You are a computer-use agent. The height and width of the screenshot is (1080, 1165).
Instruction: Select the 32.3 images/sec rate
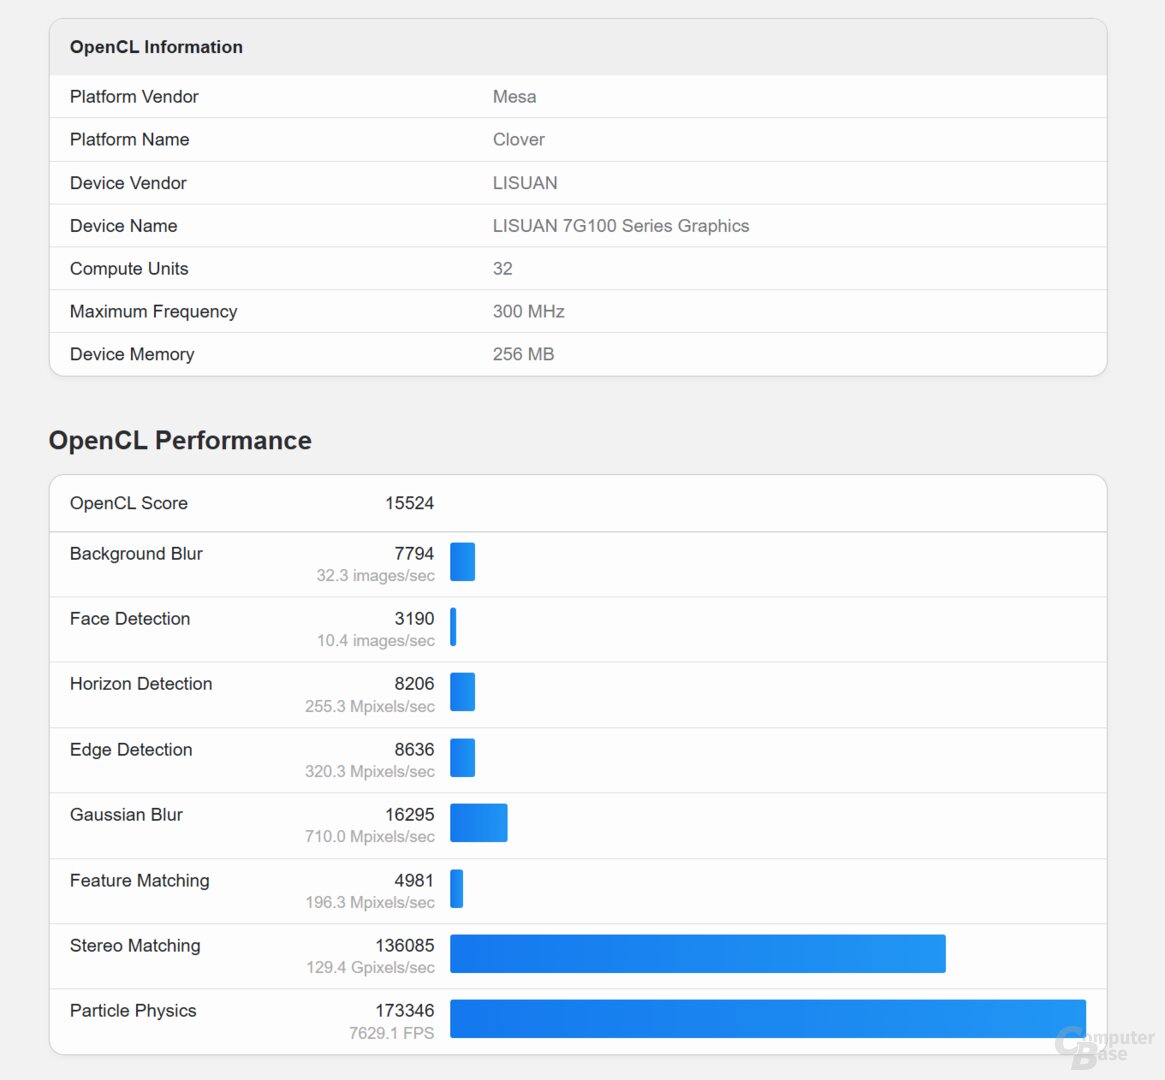point(375,576)
